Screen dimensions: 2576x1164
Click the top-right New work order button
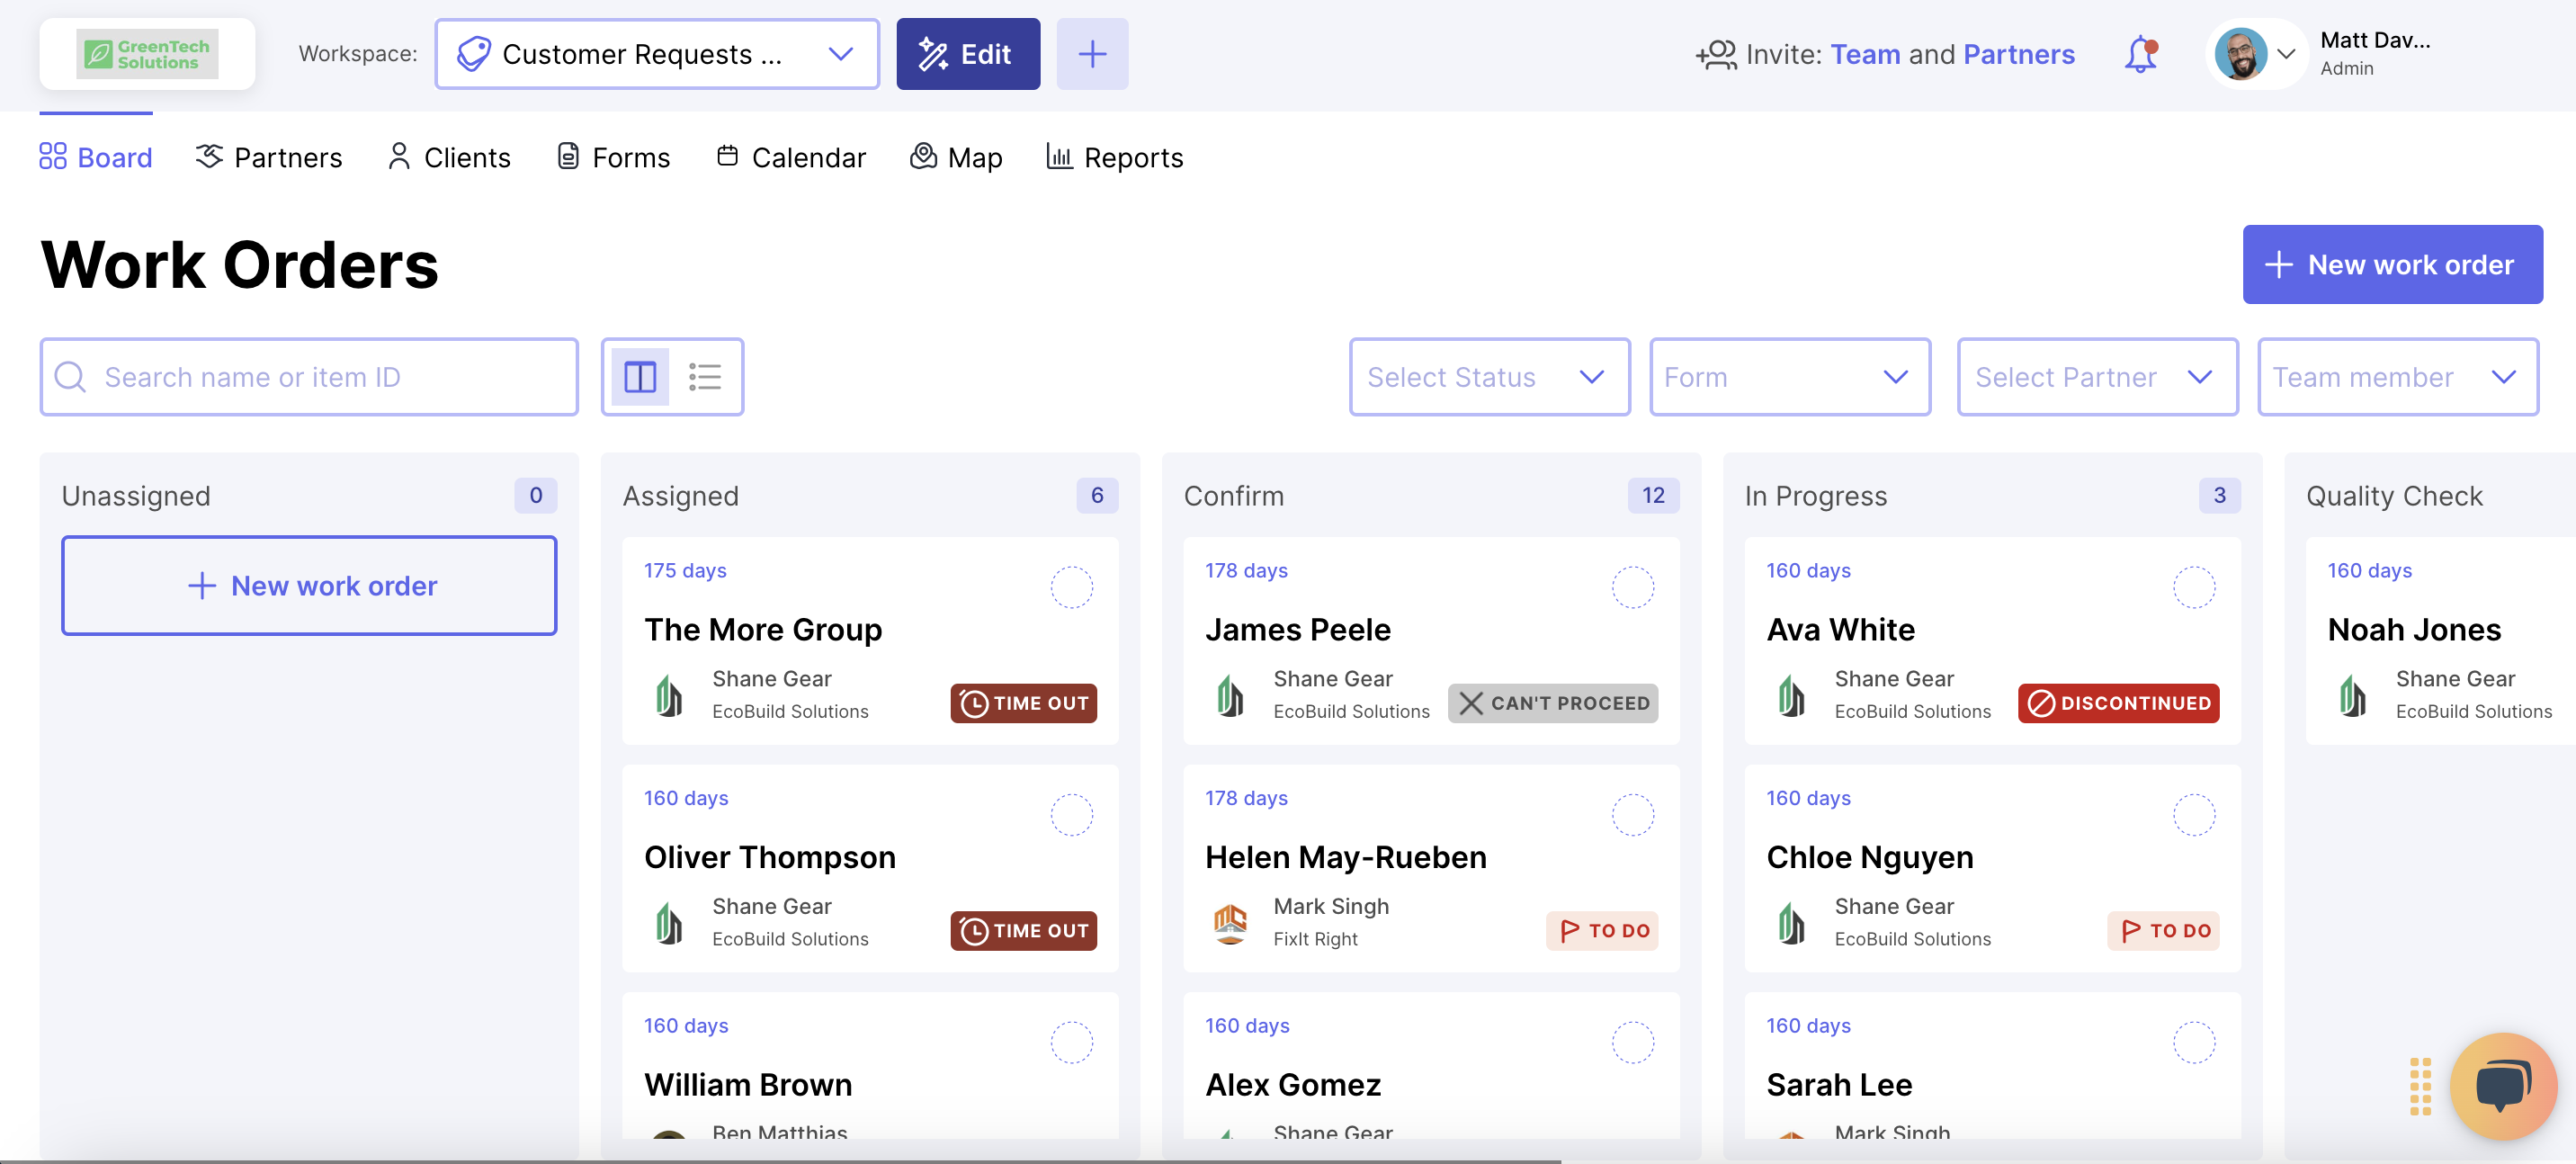(2392, 264)
